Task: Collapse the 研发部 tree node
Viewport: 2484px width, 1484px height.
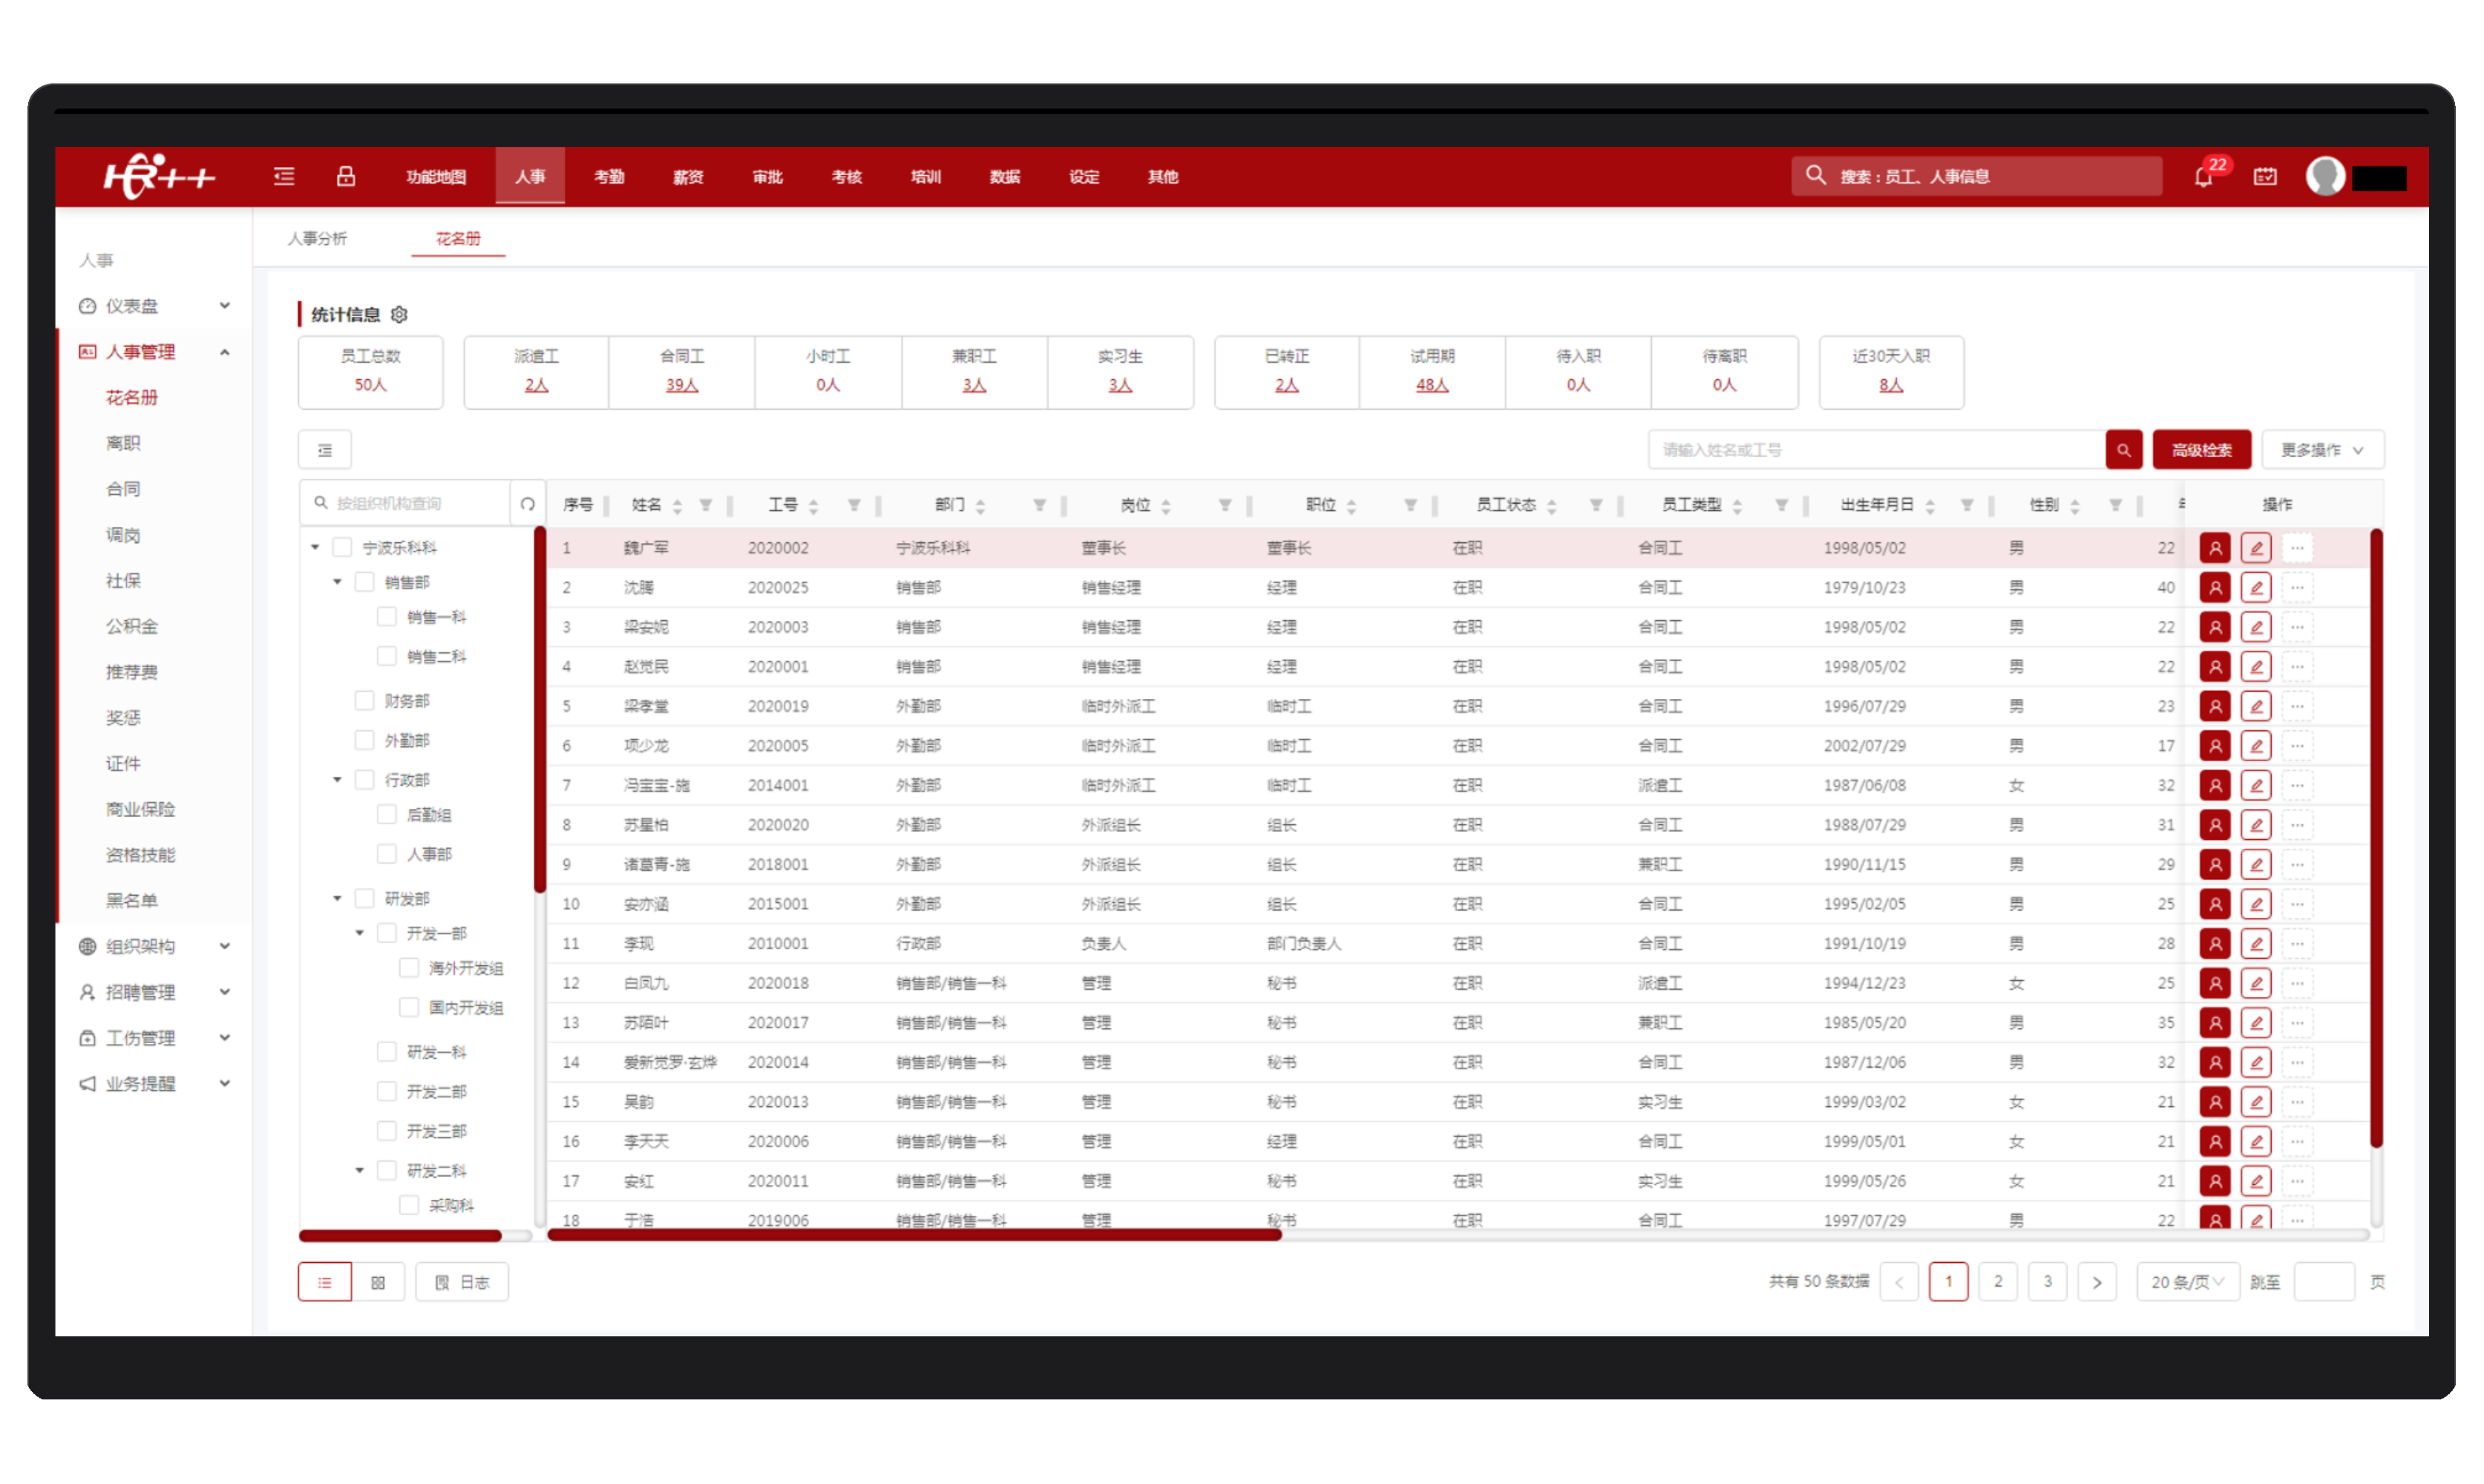Action: point(338,898)
